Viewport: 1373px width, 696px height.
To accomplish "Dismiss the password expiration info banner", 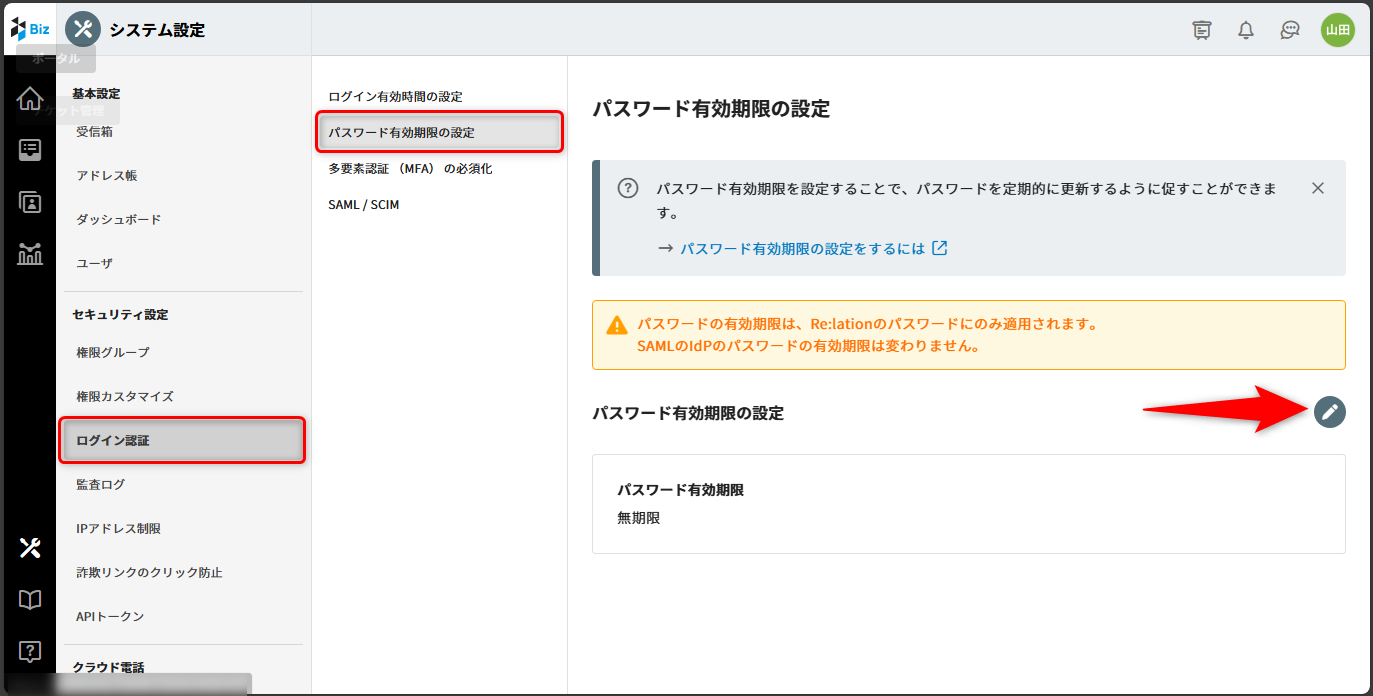I will click(1317, 188).
